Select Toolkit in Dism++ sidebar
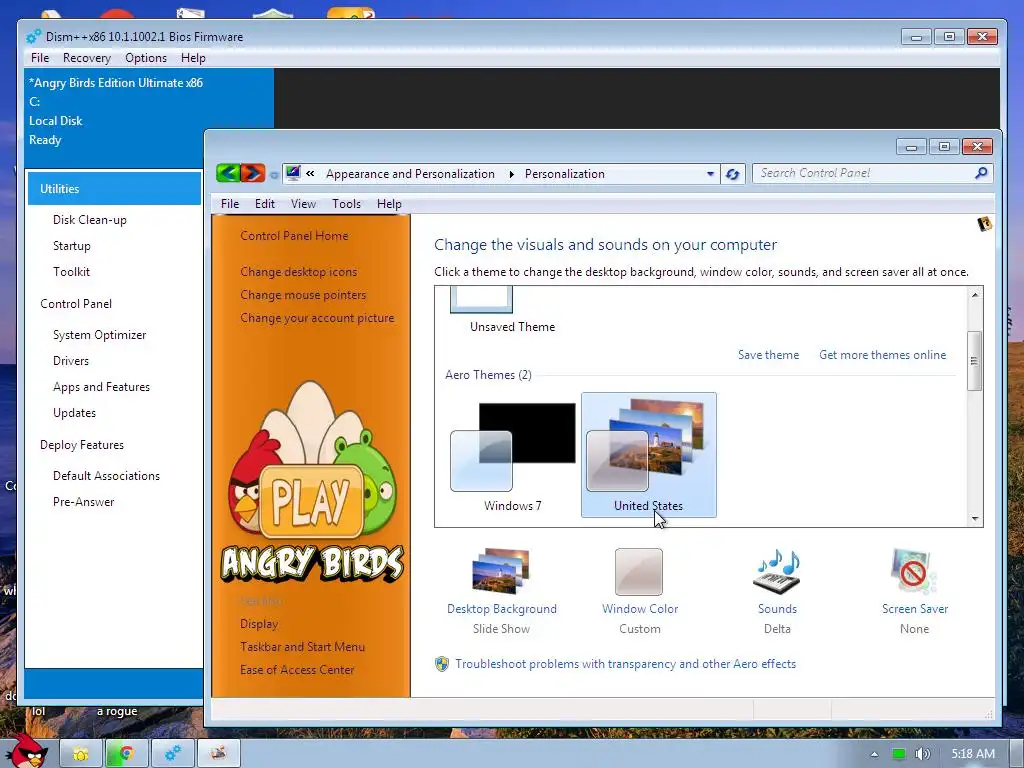Screen dimensions: 1024x768 click(x=71, y=272)
